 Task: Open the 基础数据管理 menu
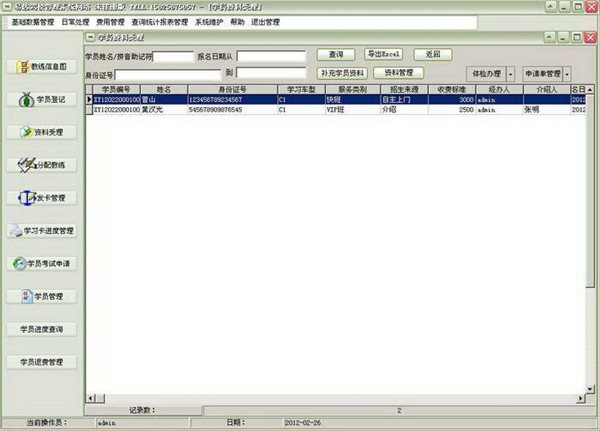33,22
